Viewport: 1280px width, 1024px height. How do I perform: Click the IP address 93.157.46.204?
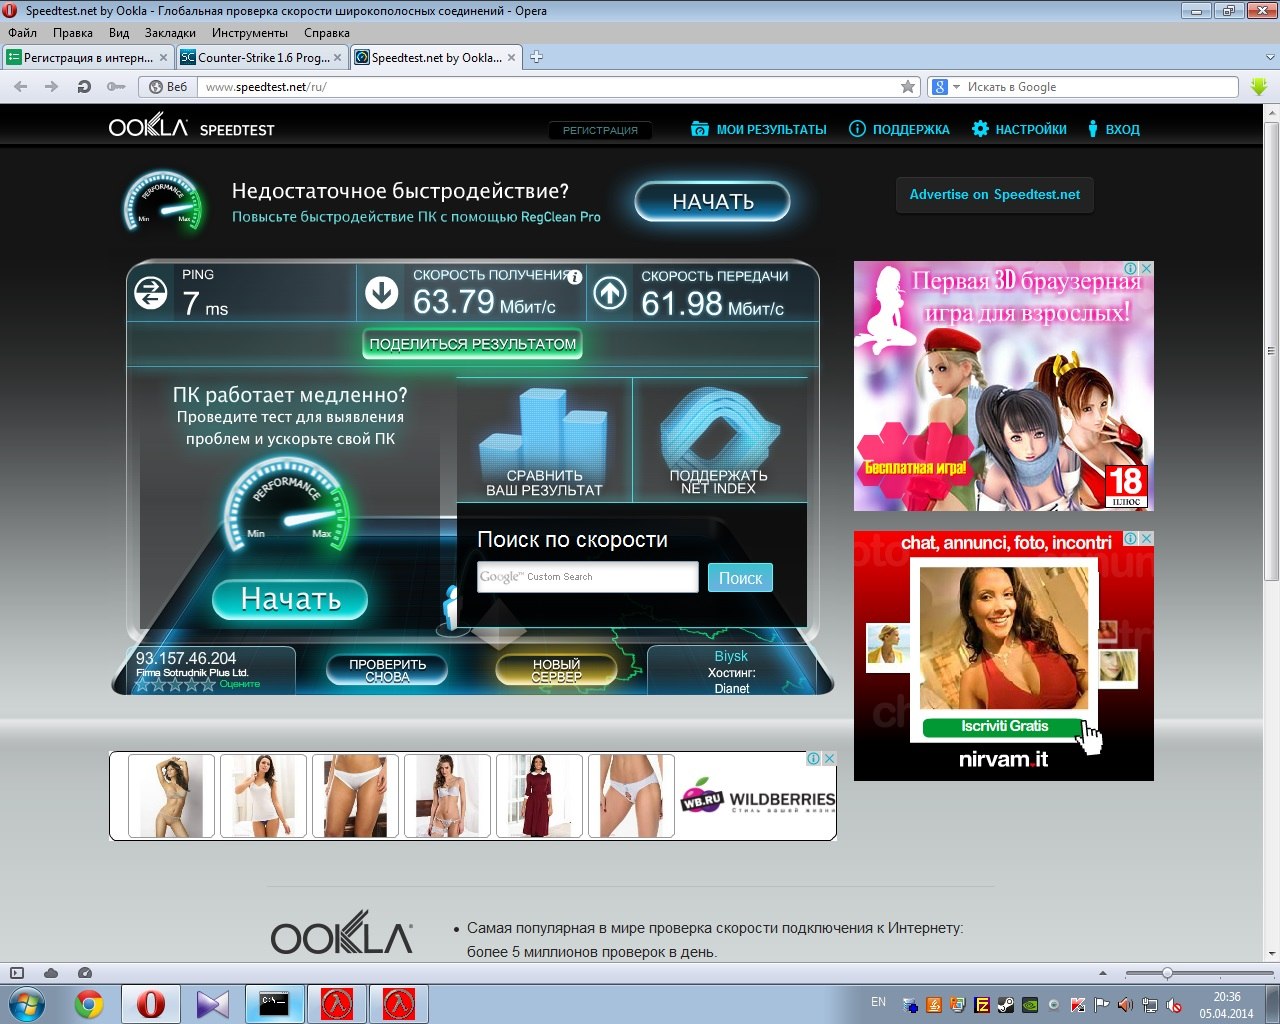(x=186, y=658)
